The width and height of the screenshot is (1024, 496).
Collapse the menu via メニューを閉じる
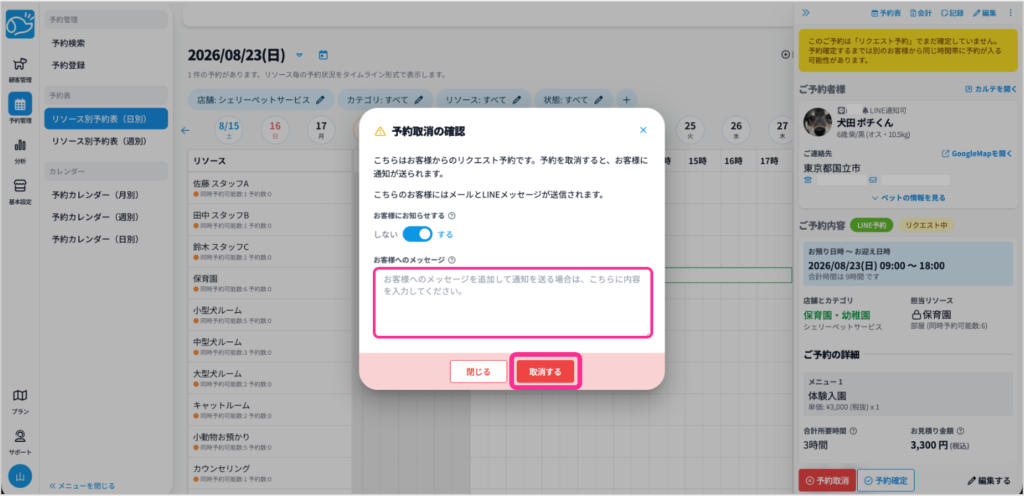(82, 486)
